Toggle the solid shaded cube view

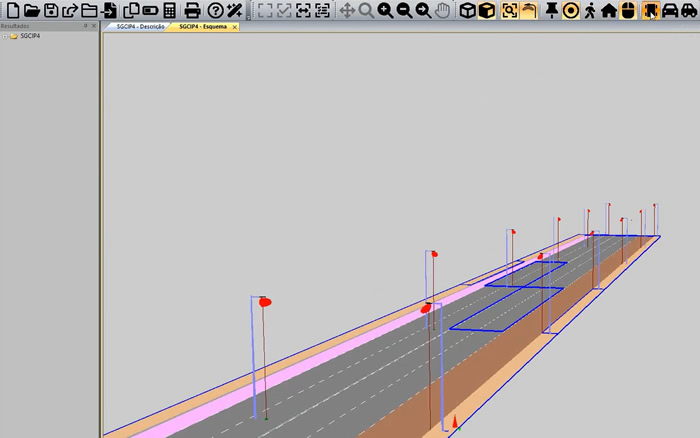pos(485,10)
